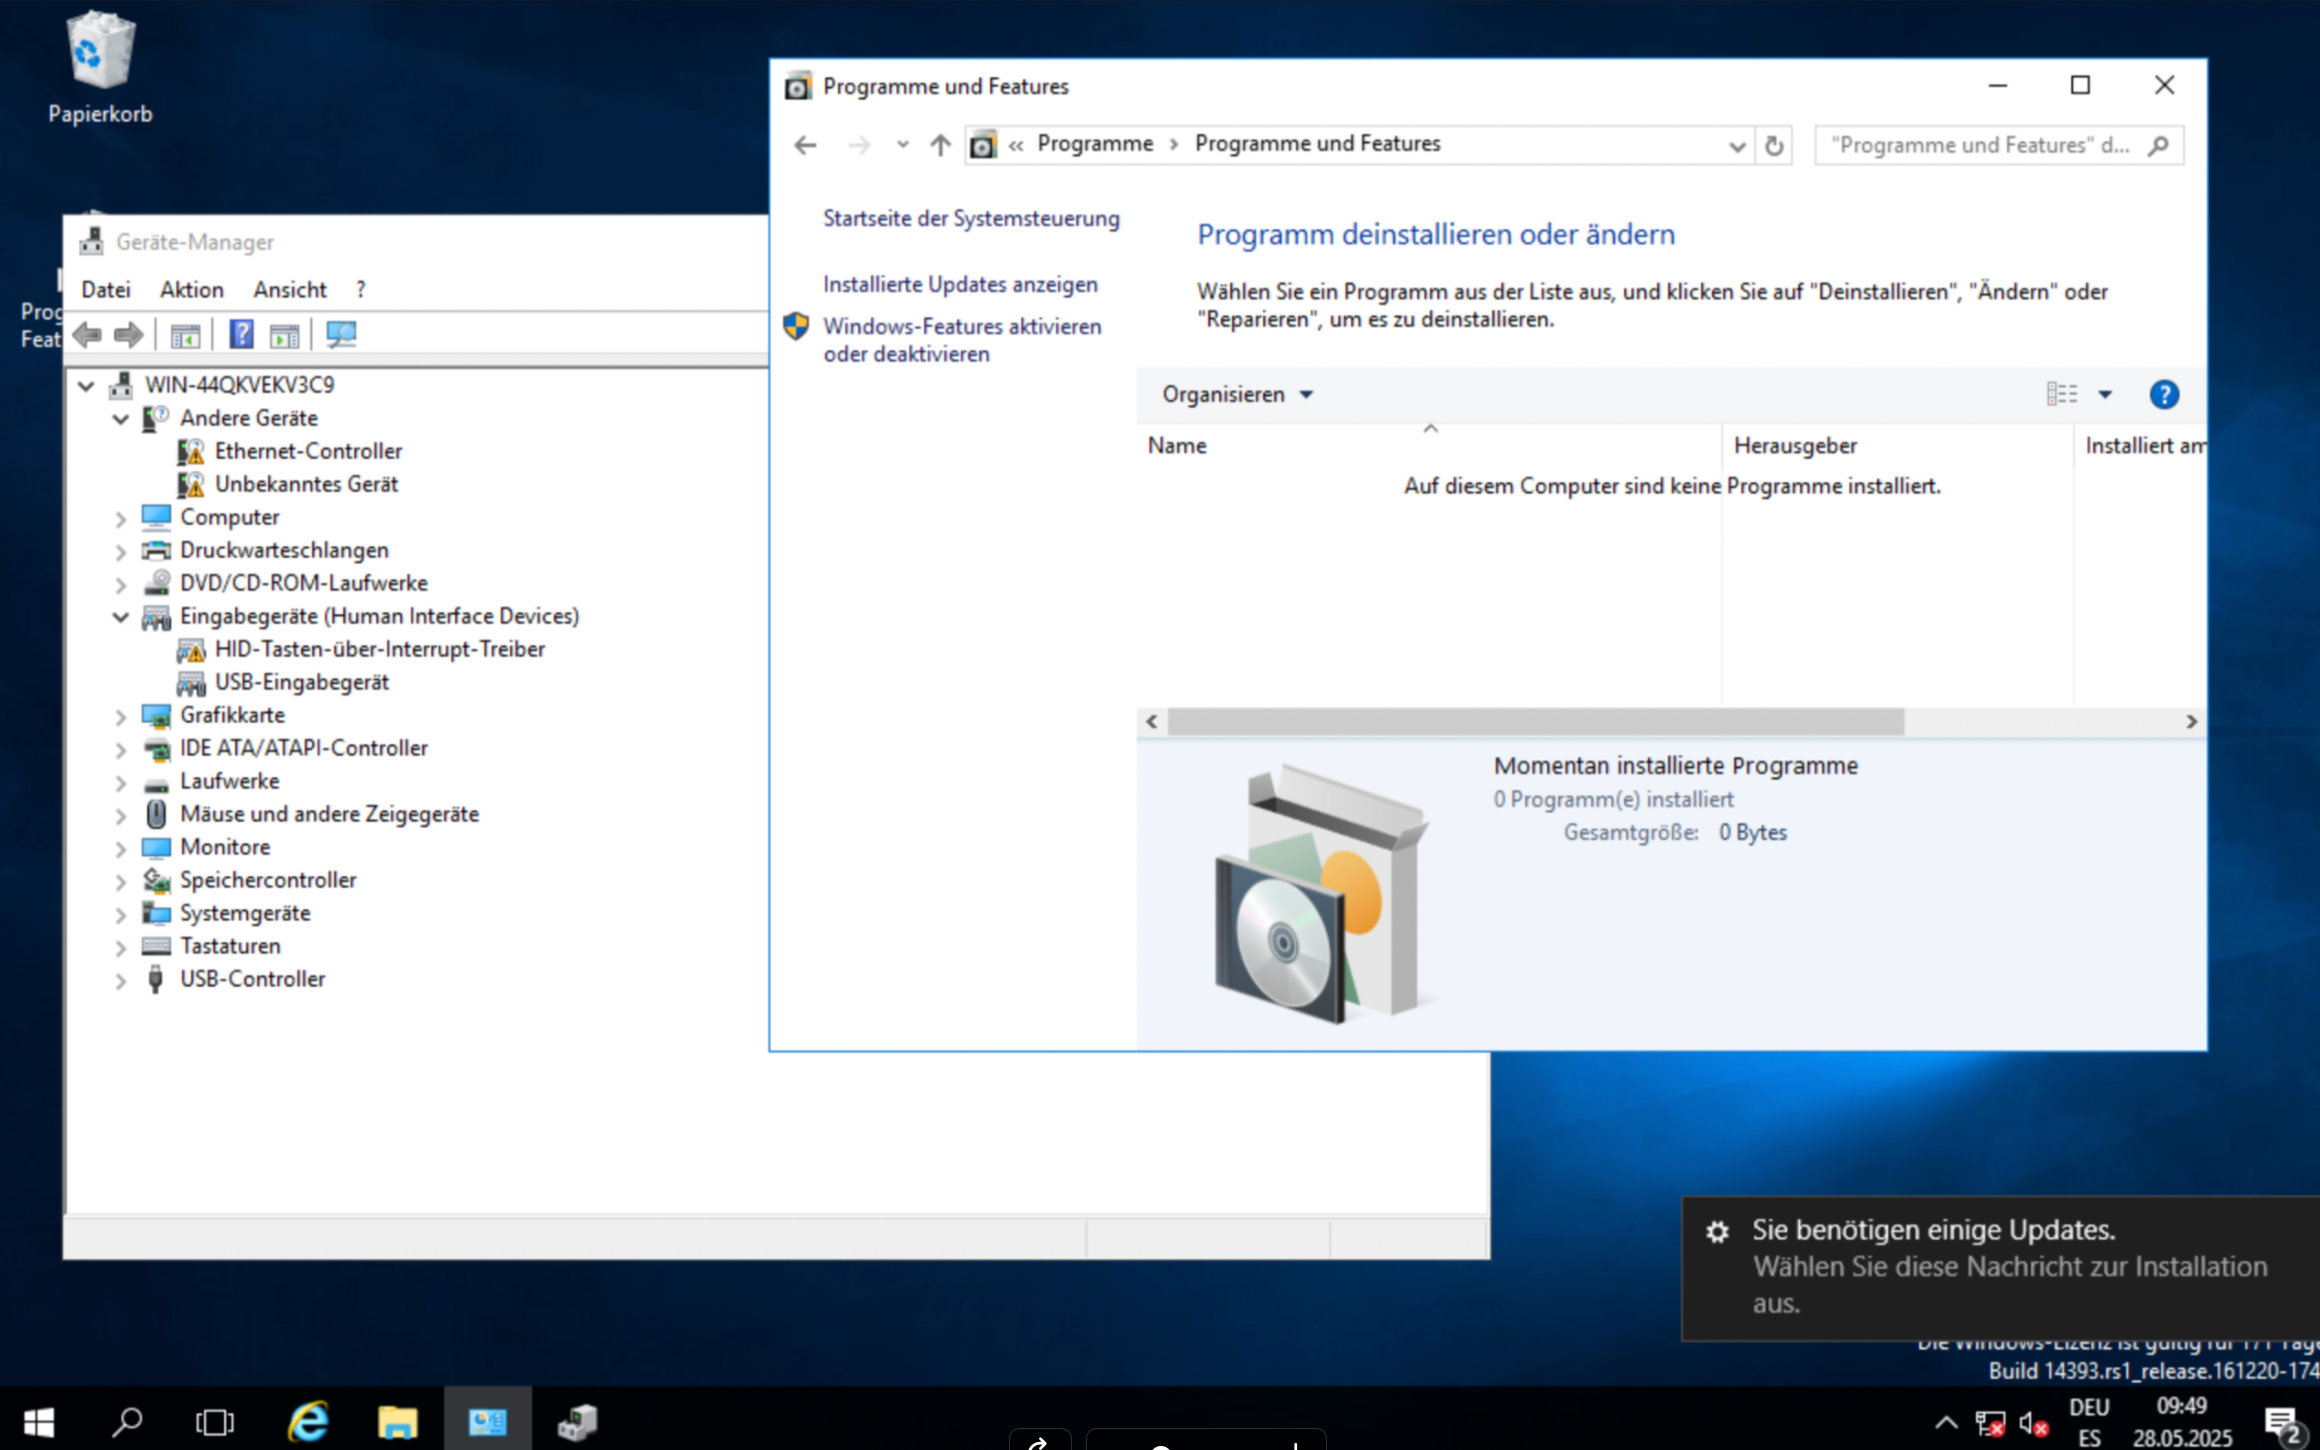
Task: Open File Explorer from the taskbar
Action: pyautogui.click(x=397, y=1421)
